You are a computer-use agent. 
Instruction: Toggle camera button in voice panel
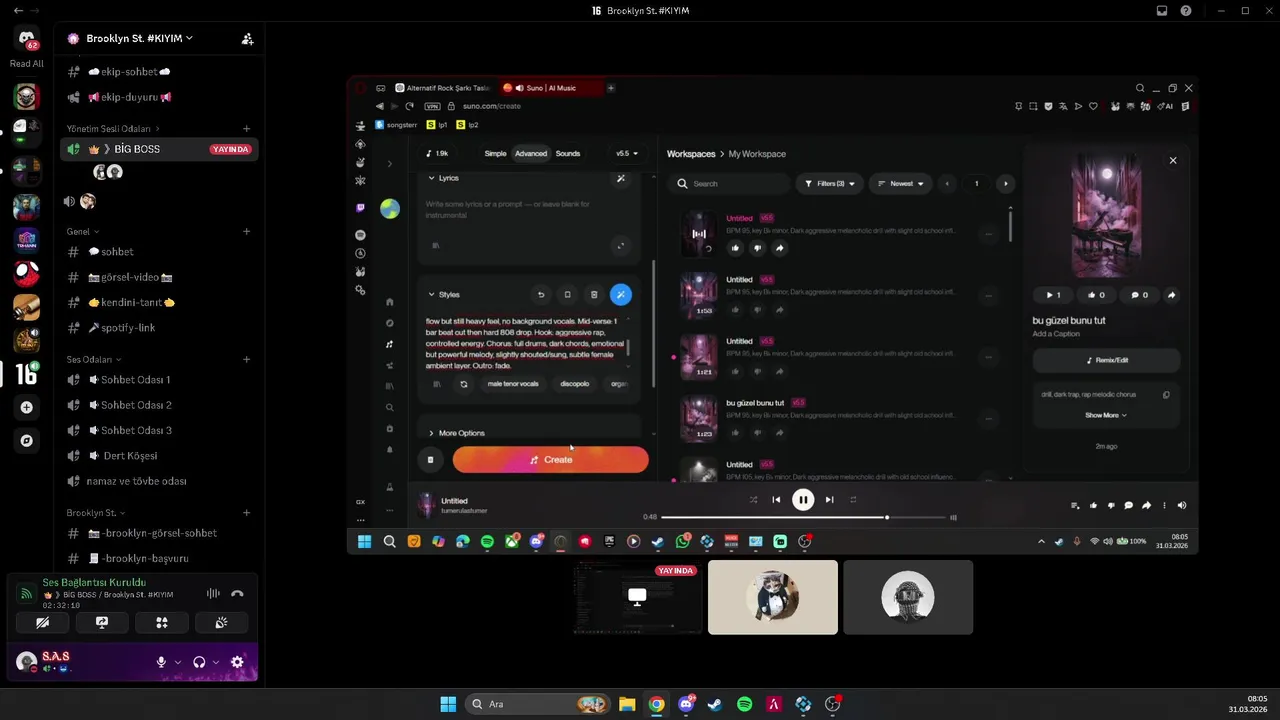[42, 622]
